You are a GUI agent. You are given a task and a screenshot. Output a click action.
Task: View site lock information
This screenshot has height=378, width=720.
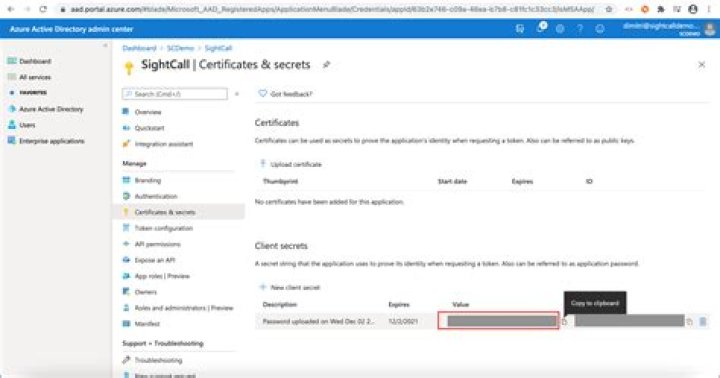tap(63, 9)
